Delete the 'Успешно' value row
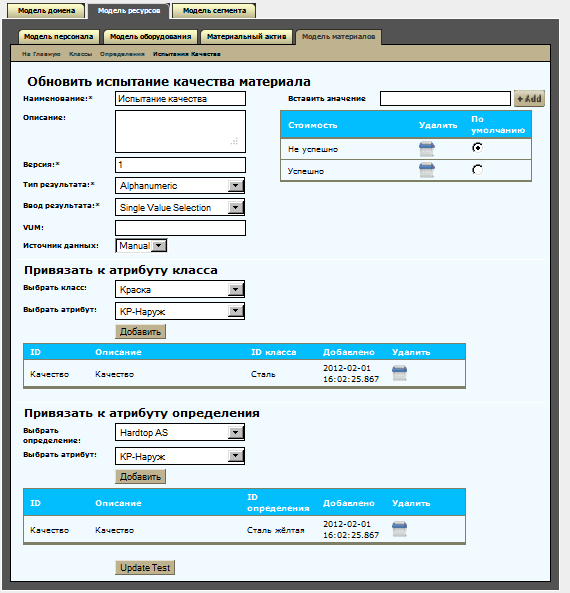 (427, 170)
